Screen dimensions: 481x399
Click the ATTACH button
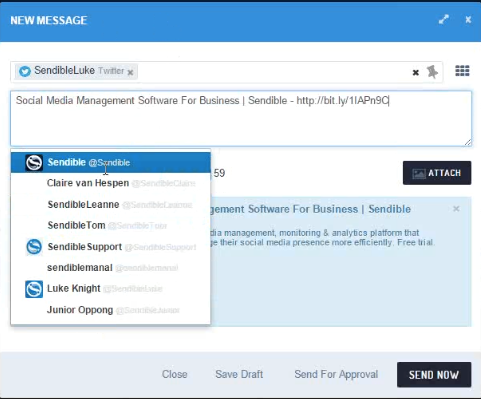tap(437, 173)
